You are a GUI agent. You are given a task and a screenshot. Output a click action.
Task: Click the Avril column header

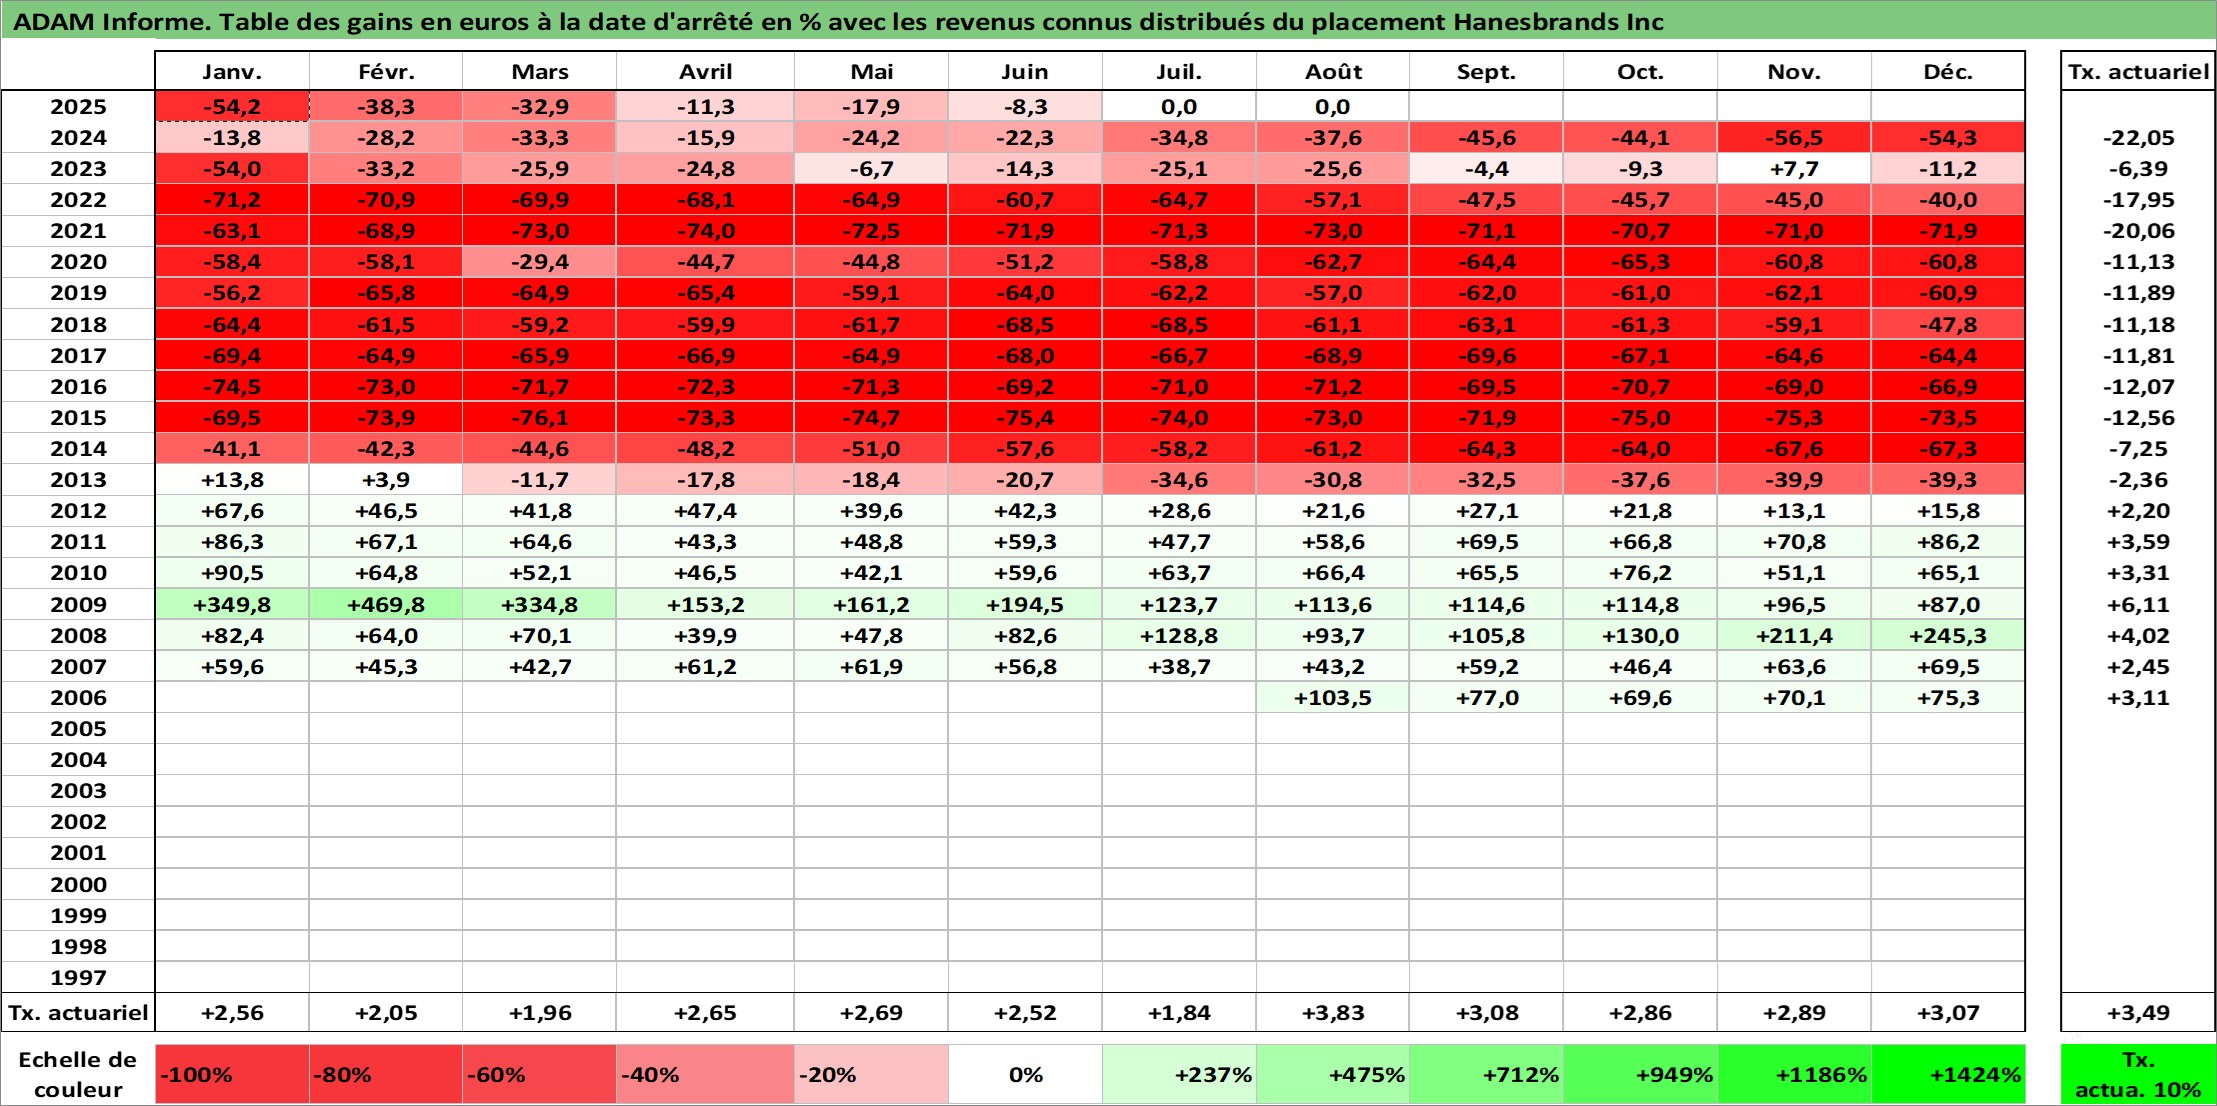[705, 71]
